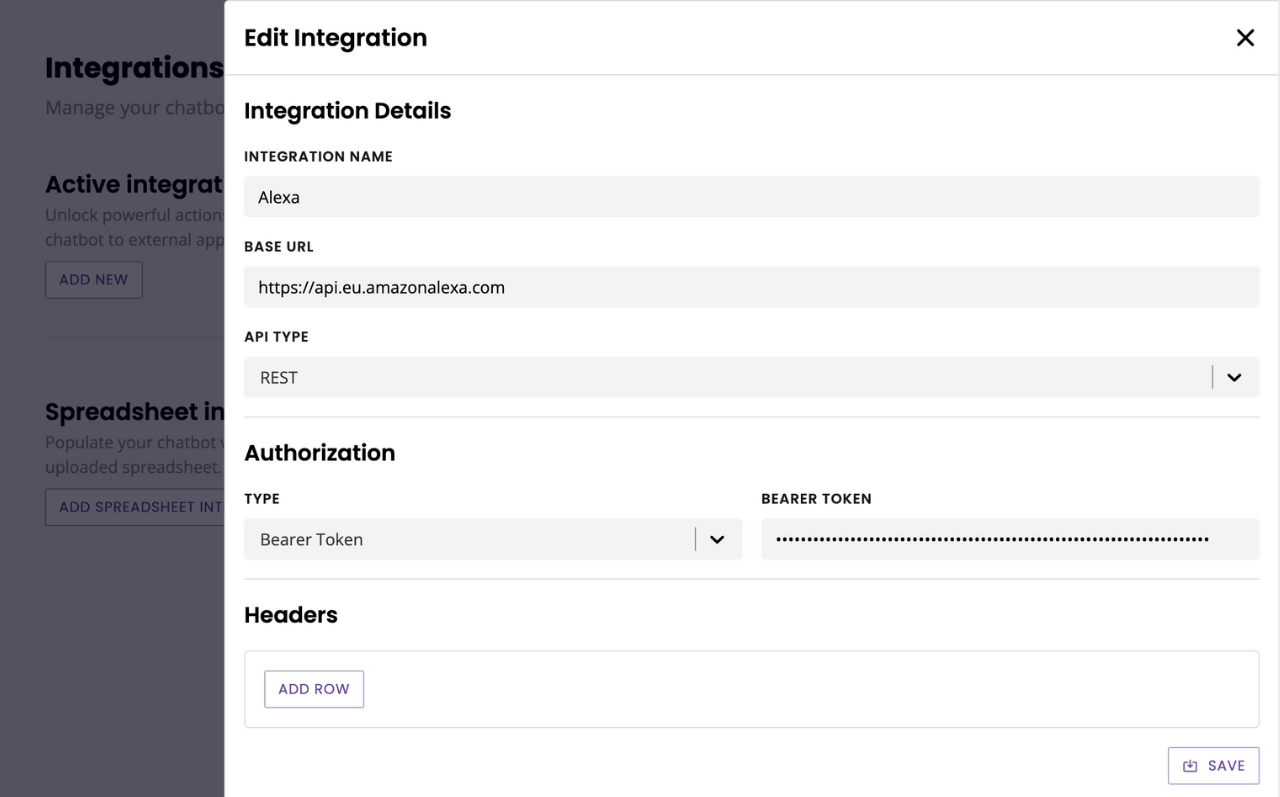Click Add Spreadsheet Integration in the background page
Screen dimensions: 1280x797
click(135, 507)
